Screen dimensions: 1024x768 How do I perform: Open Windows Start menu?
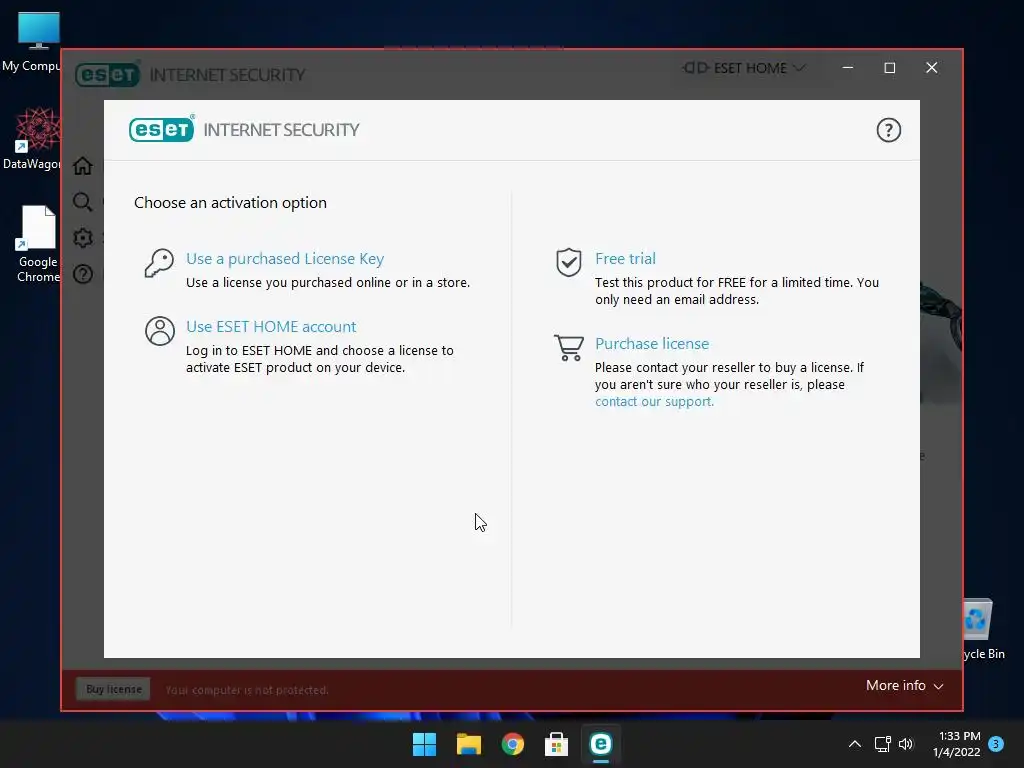(424, 744)
